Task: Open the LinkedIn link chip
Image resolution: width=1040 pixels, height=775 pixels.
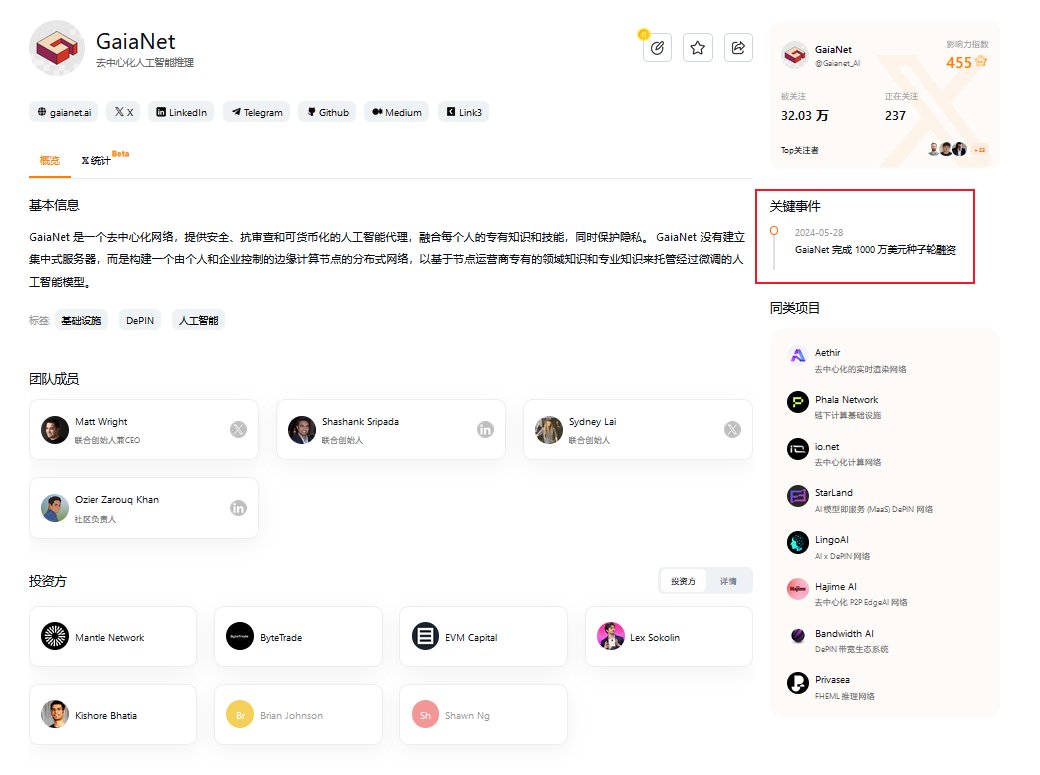Action: 181,112
